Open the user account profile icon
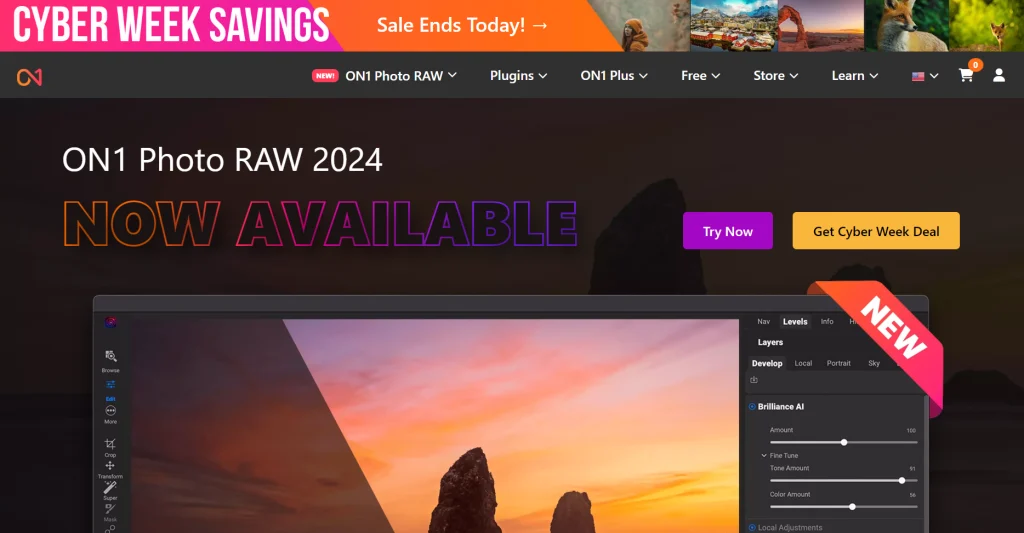1024x533 pixels. (x=999, y=75)
